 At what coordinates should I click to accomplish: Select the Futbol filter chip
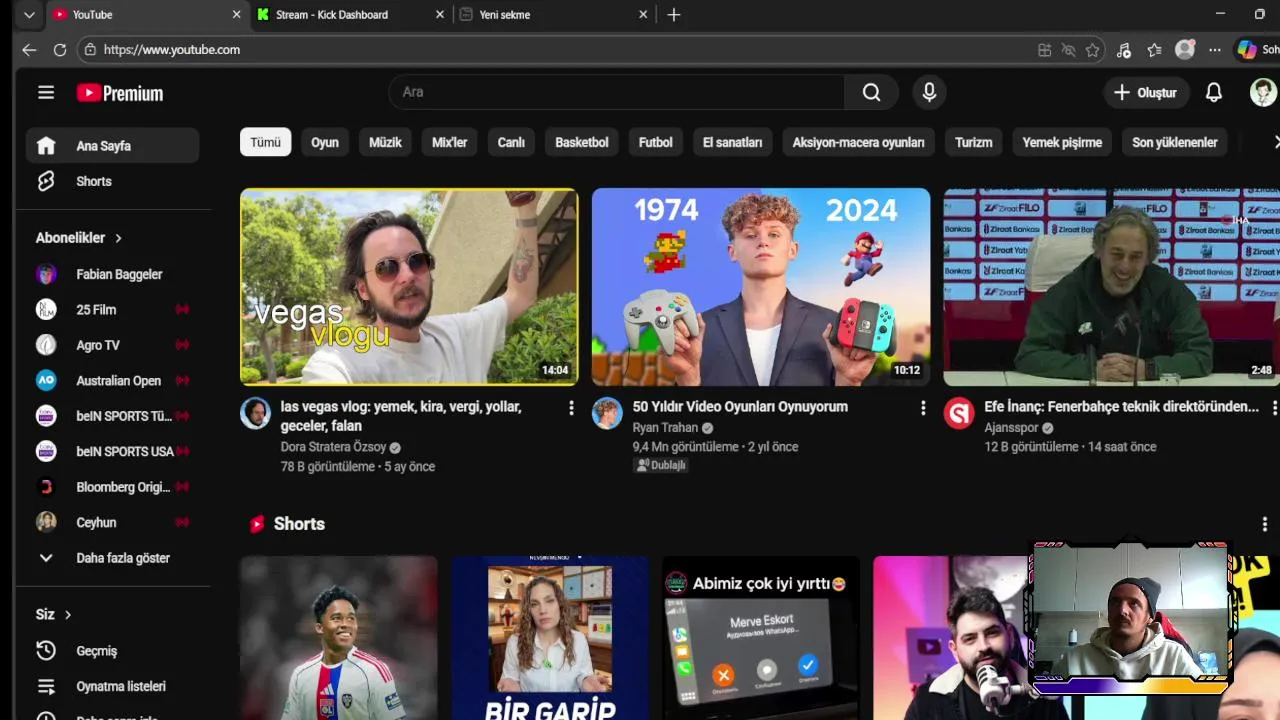point(656,142)
